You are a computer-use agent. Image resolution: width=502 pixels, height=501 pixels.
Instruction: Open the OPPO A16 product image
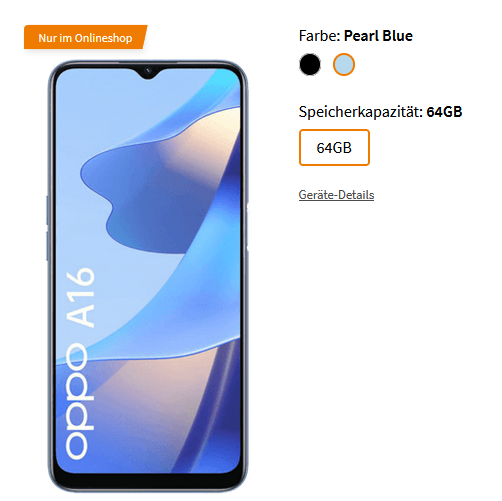pos(148,276)
